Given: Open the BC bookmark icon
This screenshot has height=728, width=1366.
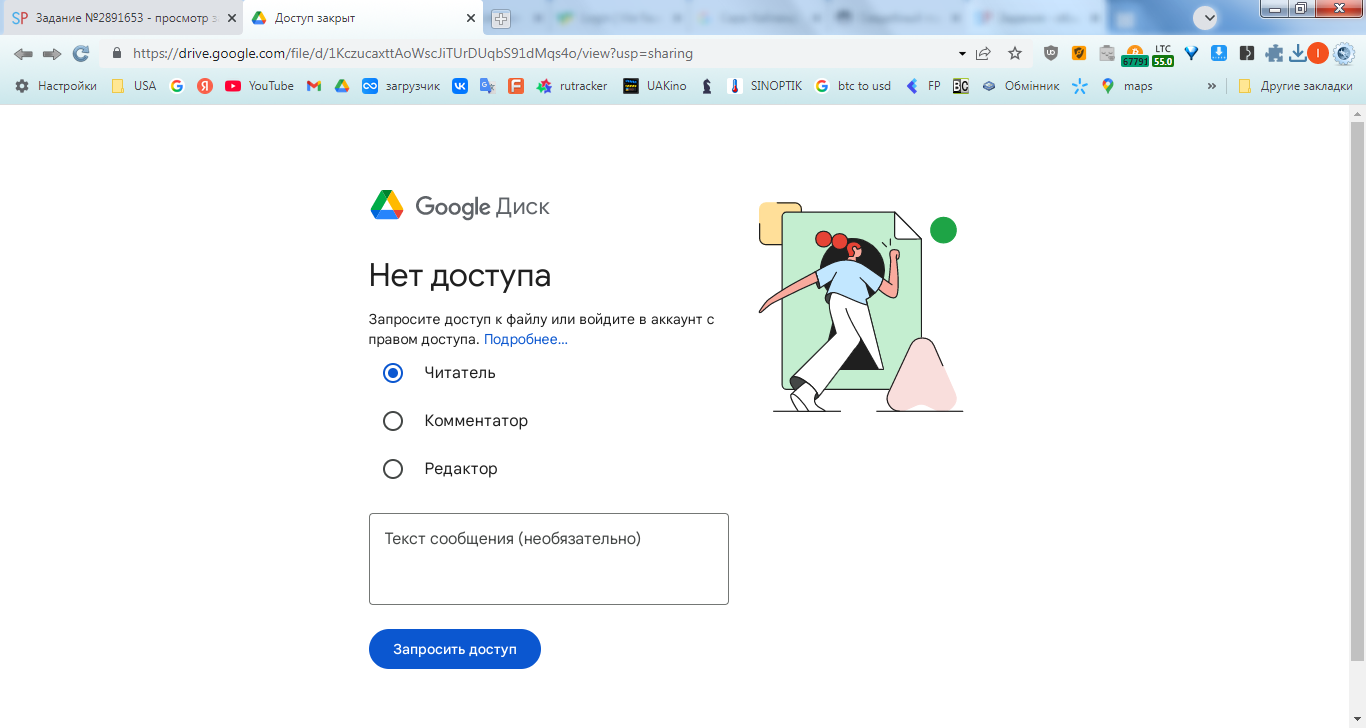Looking at the screenshot, I should click(x=961, y=86).
